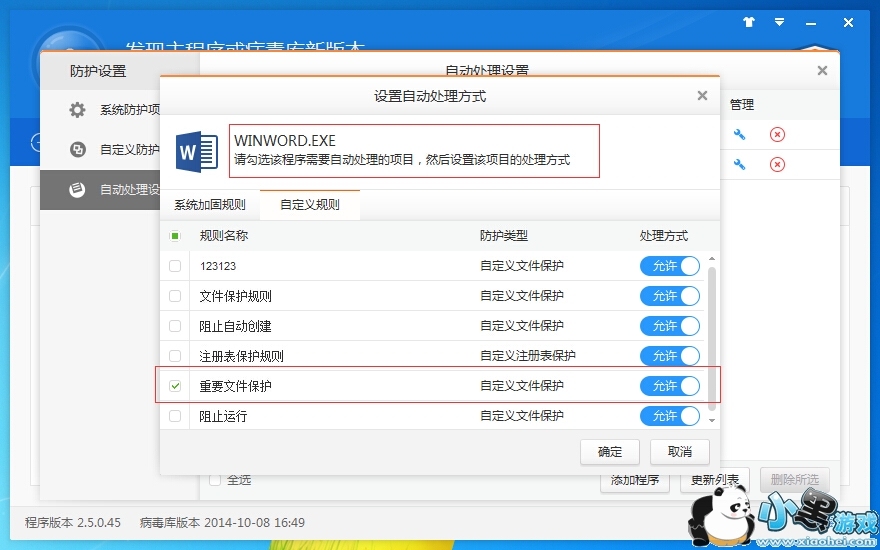Click the 程序版本 2.5.0.45 status text
The height and width of the screenshot is (550, 880).
pyautogui.click(x=73, y=523)
